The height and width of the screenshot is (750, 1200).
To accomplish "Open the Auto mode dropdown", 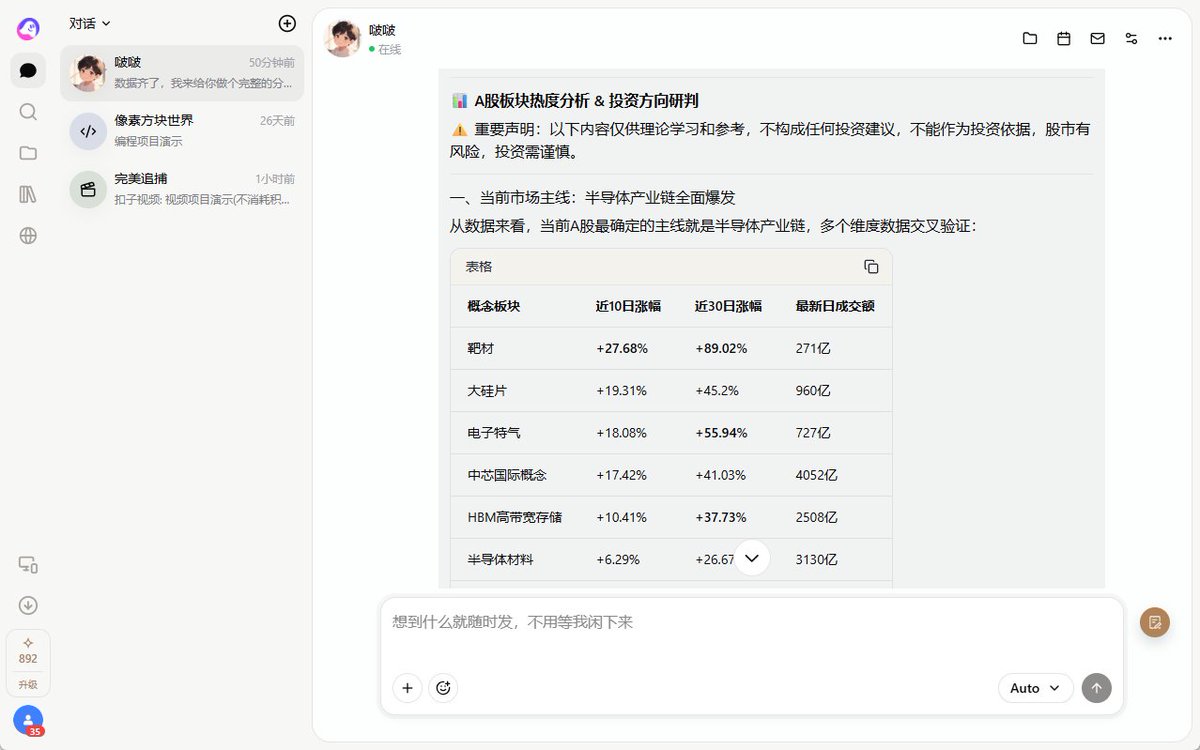I will coord(1035,688).
